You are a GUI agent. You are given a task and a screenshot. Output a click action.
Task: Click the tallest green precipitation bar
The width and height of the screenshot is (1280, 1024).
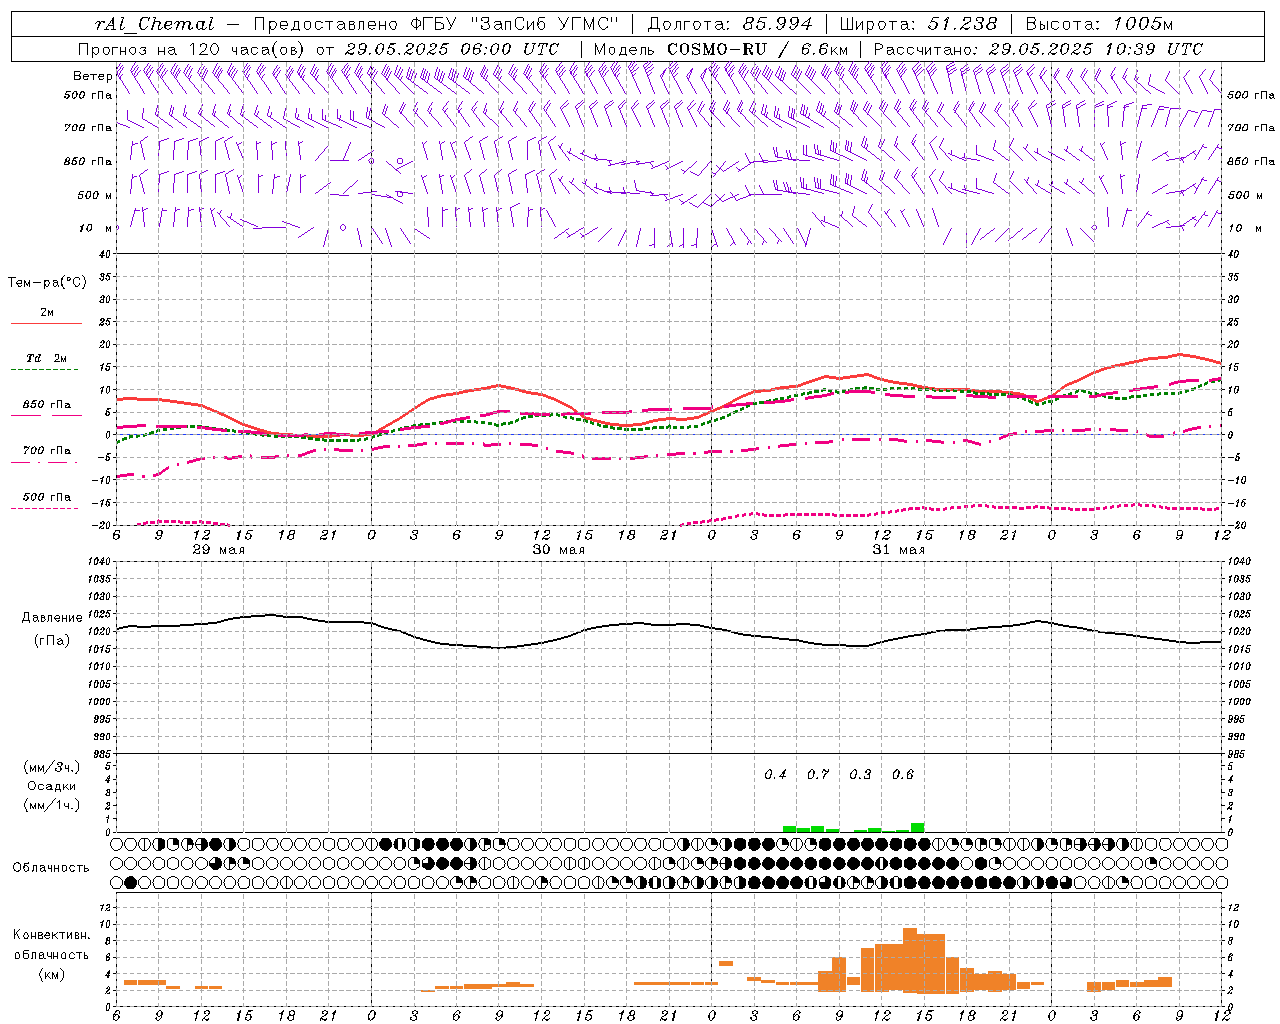(917, 827)
